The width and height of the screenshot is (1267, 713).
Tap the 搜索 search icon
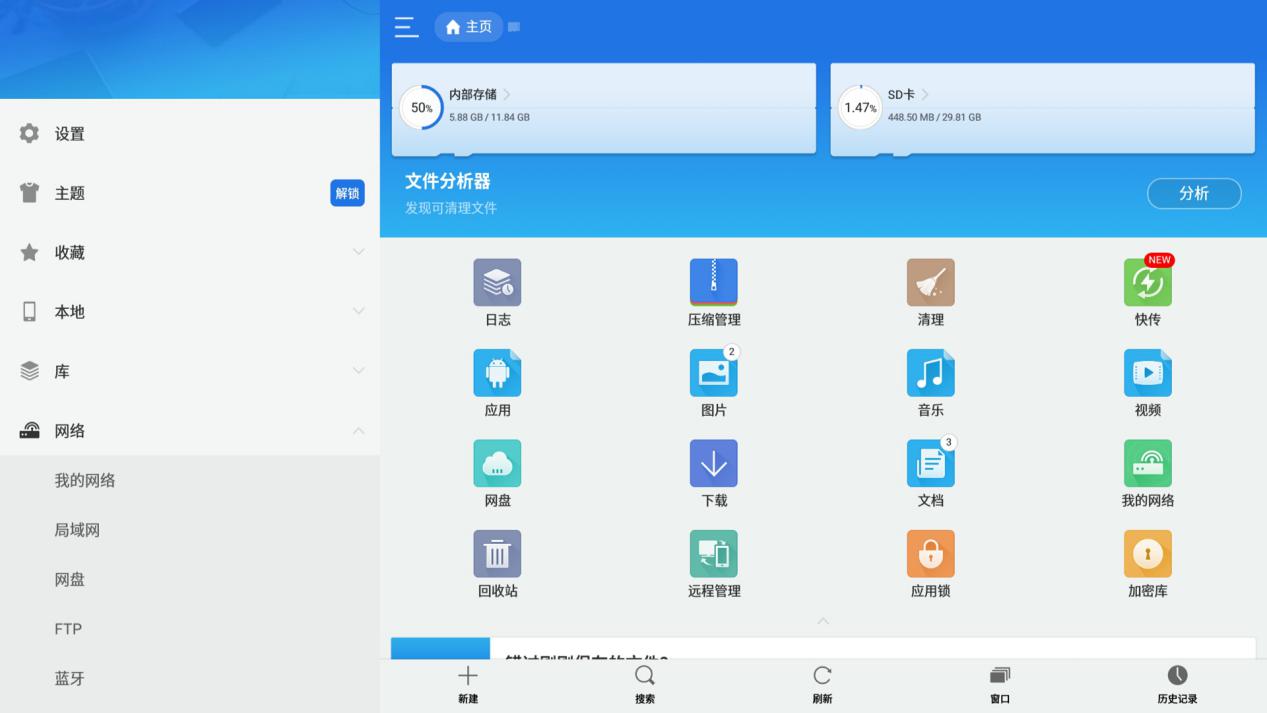[645, 676]
